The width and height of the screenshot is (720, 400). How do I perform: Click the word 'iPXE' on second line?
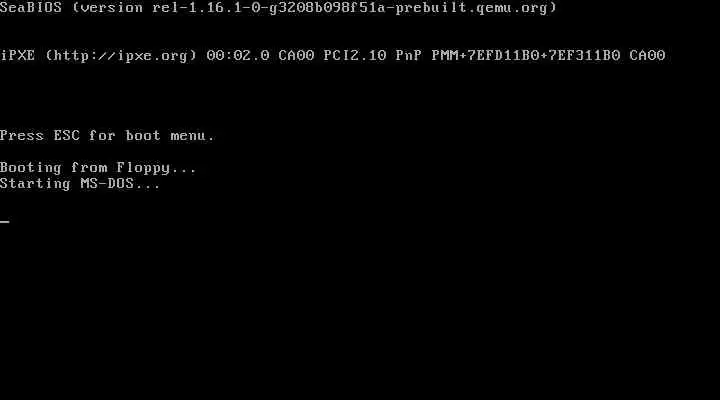pyautogui.click(x=17, y=56)
